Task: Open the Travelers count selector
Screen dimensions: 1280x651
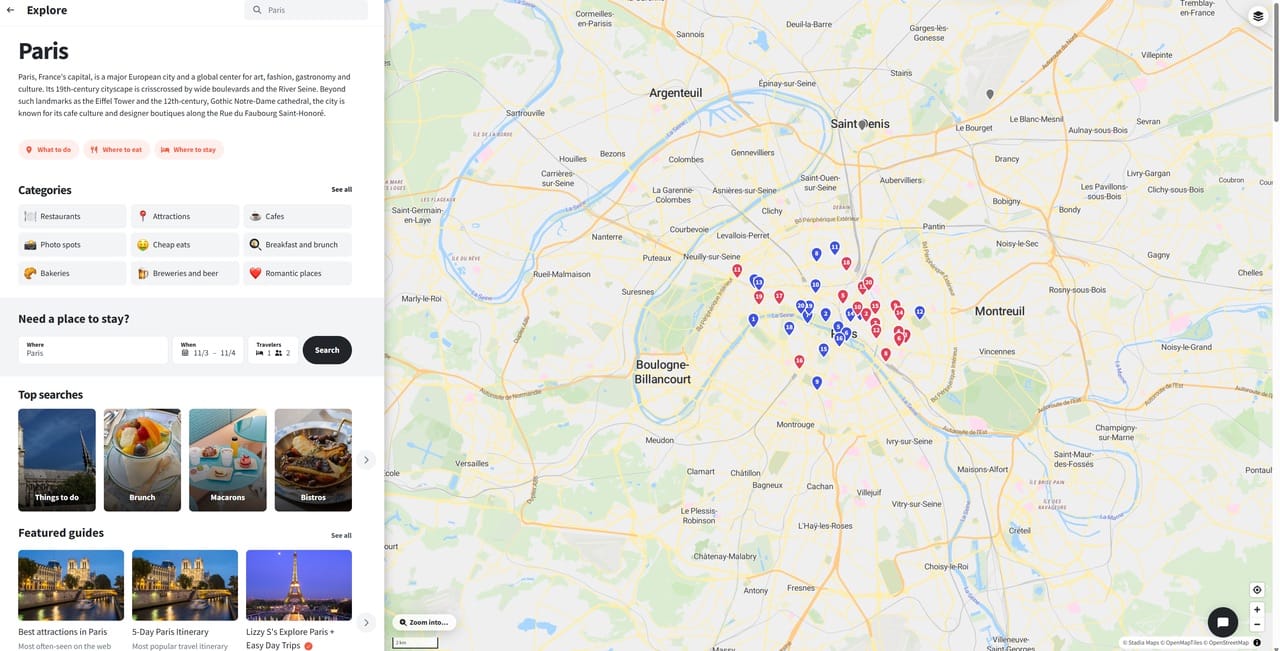Action: point(273,350)
